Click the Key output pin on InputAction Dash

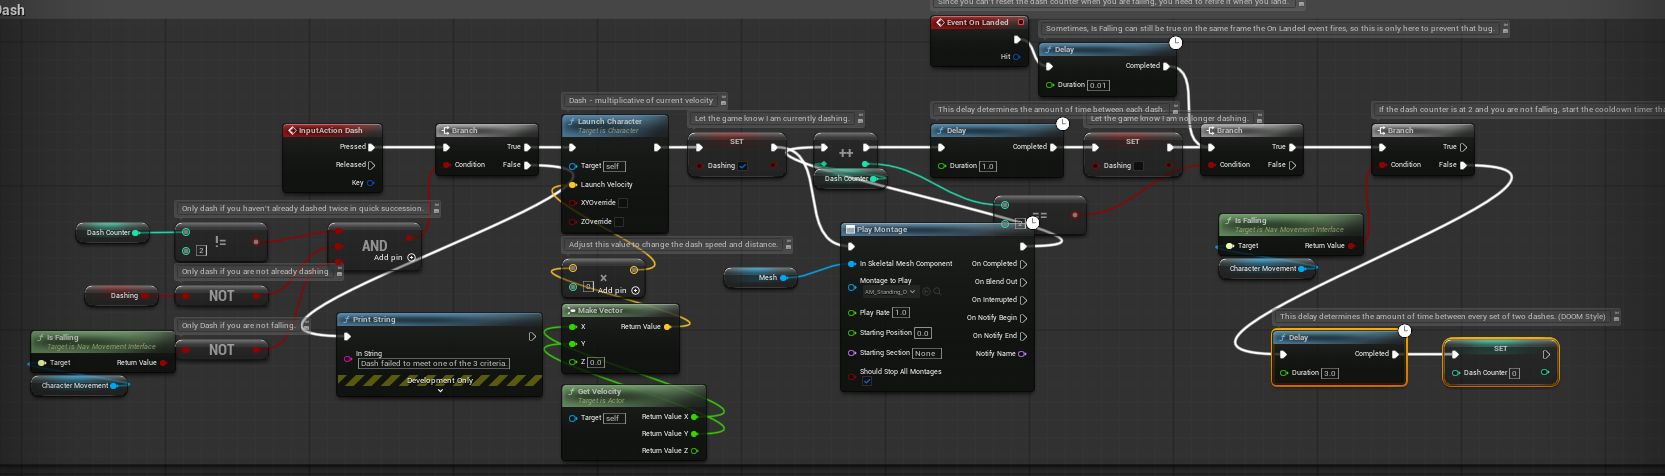tap(371, 183)
